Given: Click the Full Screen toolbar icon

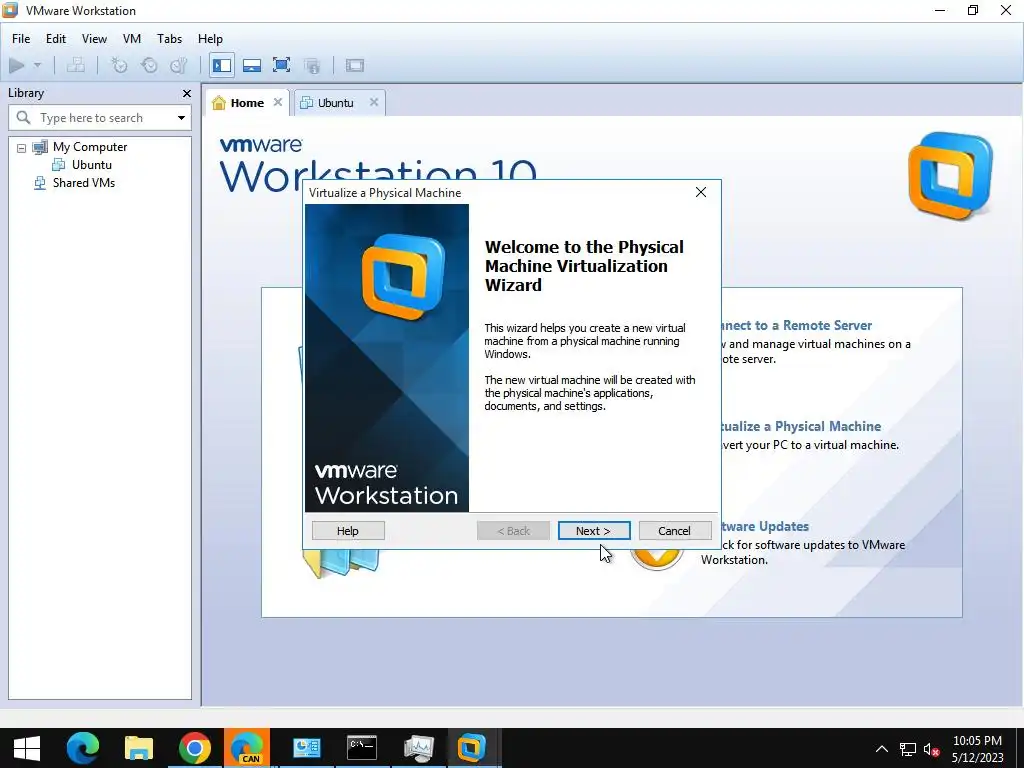Looking at the screenshot, I should click(x=281, y=65).
